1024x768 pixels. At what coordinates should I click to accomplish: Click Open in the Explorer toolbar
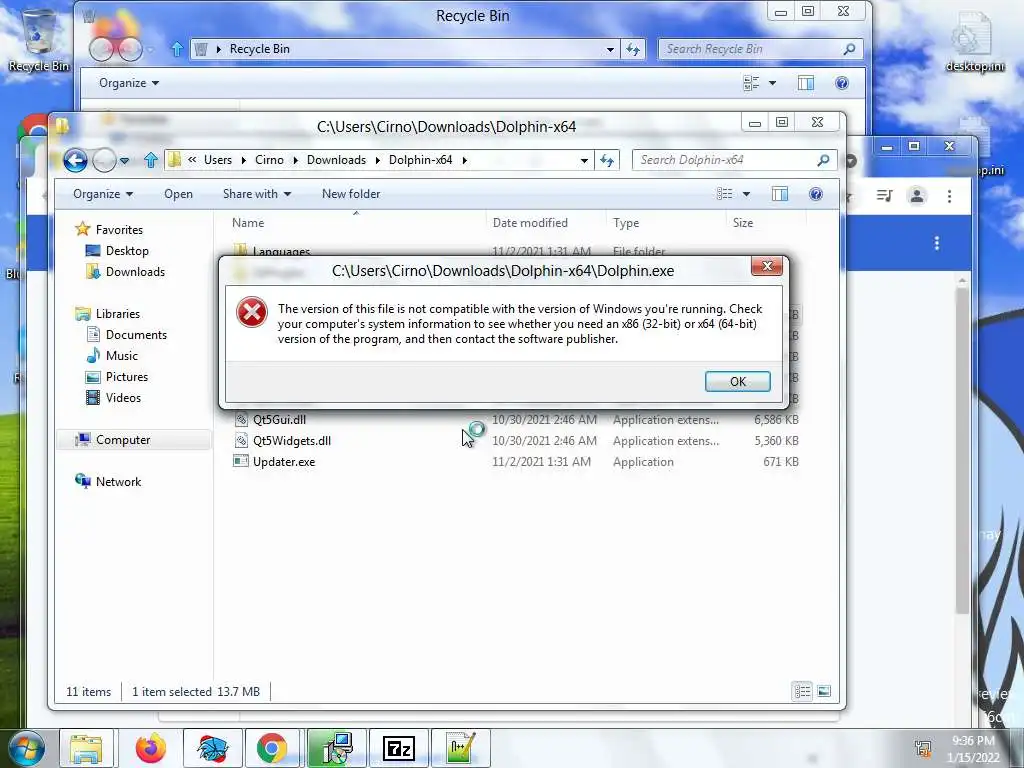point(178,194)
